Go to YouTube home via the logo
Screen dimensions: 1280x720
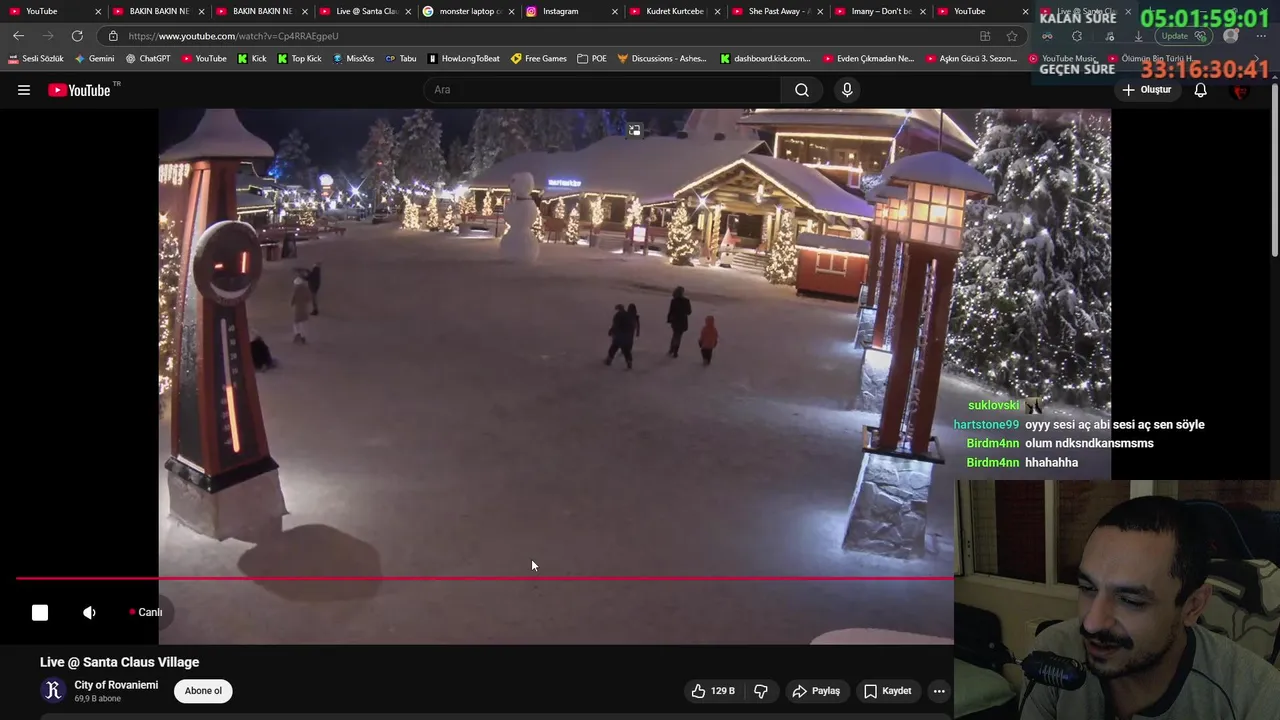coord(79,90)
